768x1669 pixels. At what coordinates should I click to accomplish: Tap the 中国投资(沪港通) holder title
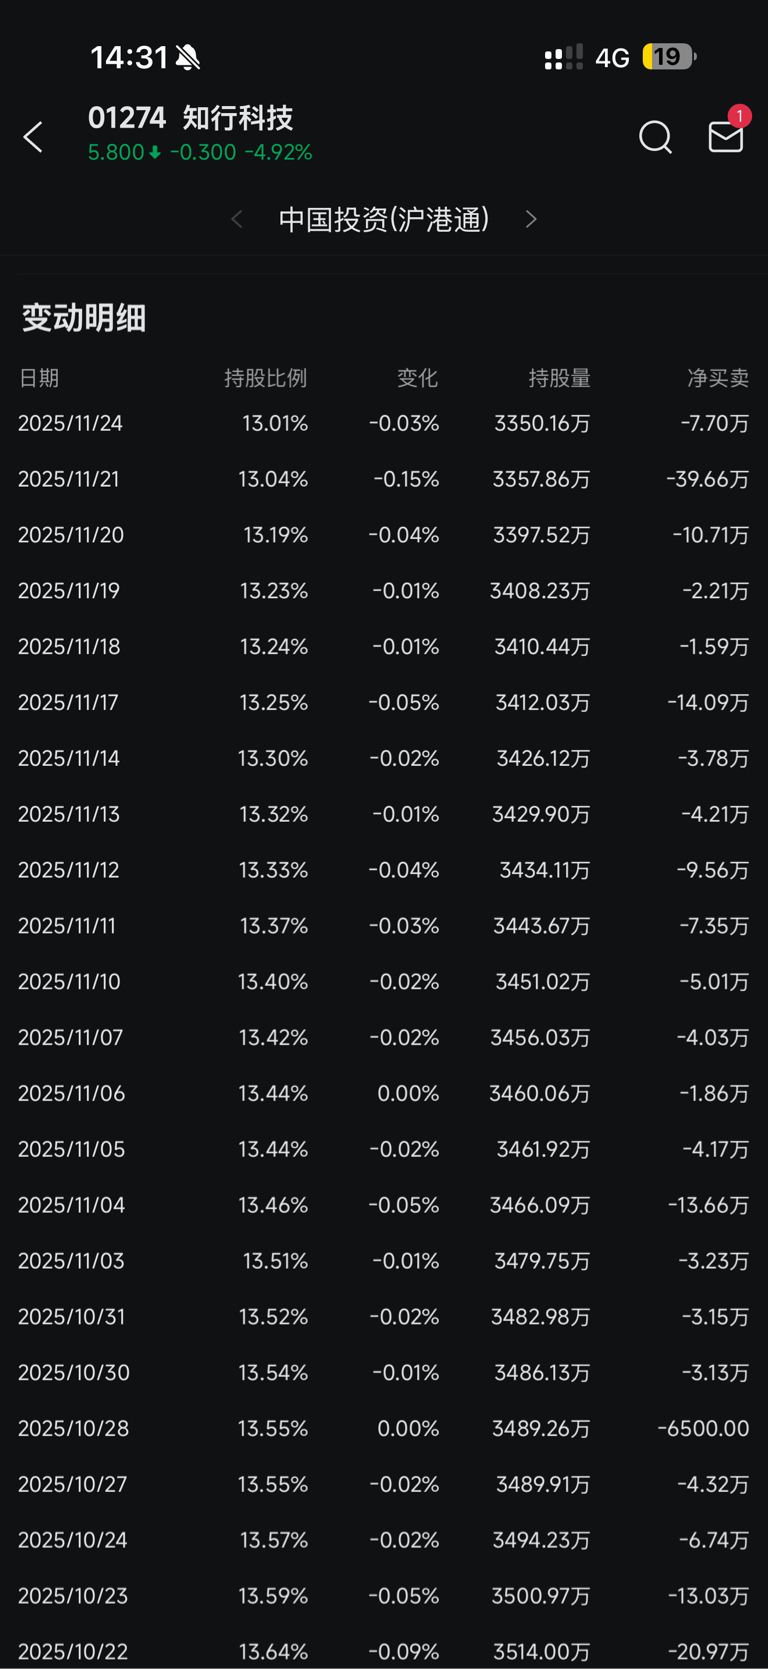(x=384, y=219)
